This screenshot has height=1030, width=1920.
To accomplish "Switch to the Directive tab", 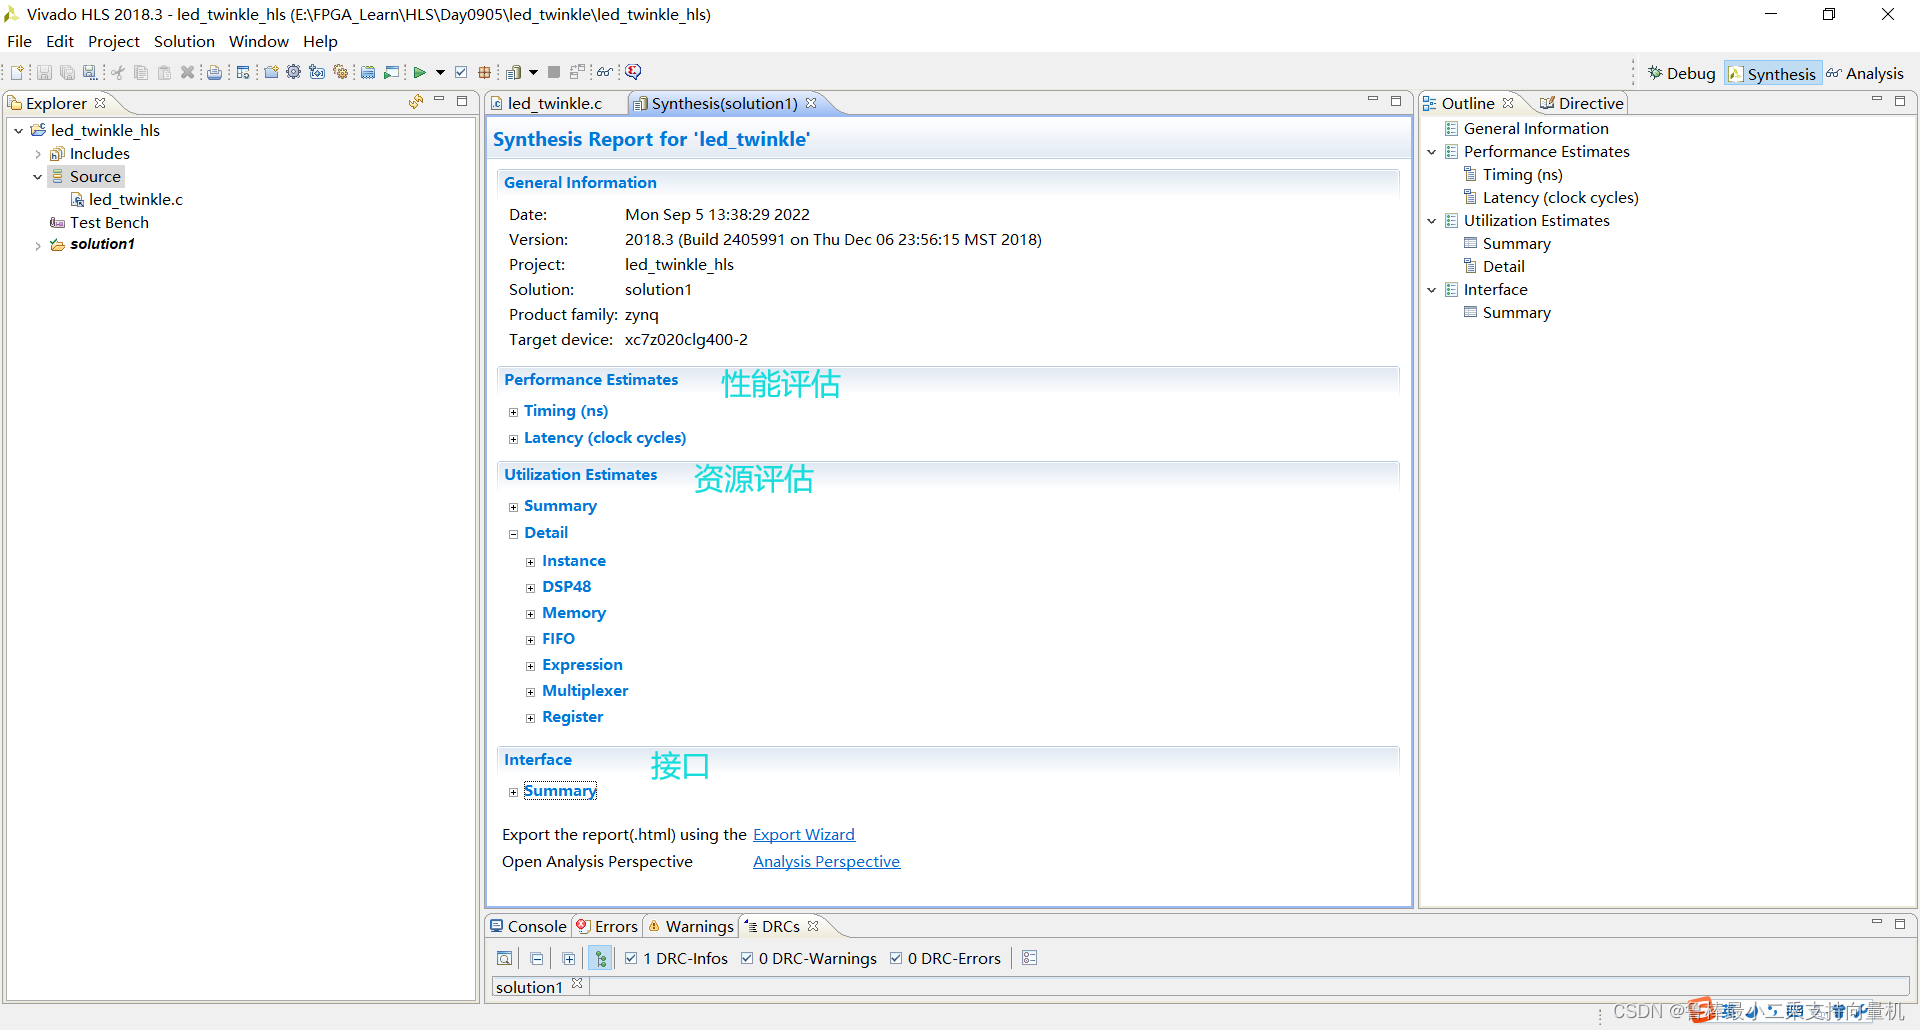I will tap(1582, 103).
